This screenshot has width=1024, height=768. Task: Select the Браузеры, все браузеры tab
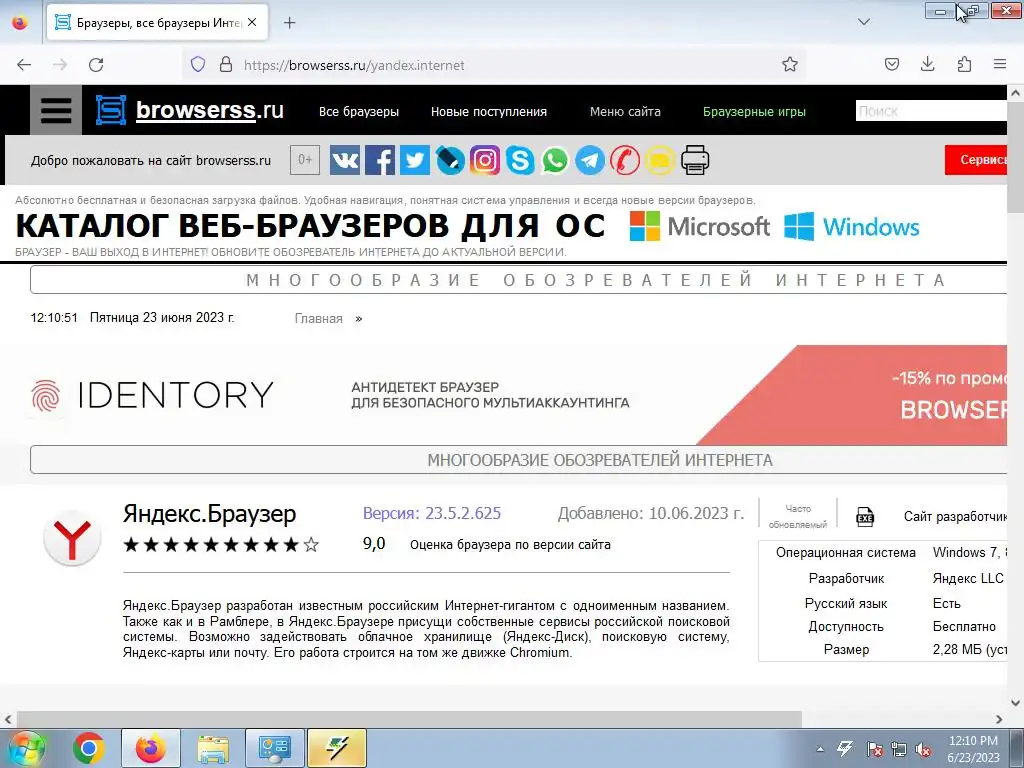157,23
